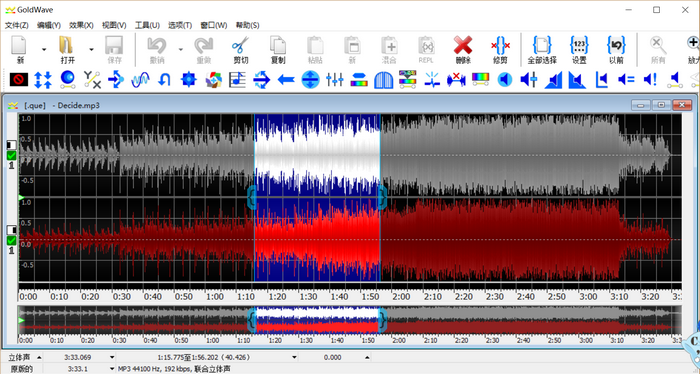Click the right selection bracket in the overview waveform
700x374 pixels.
coord(382,320)
